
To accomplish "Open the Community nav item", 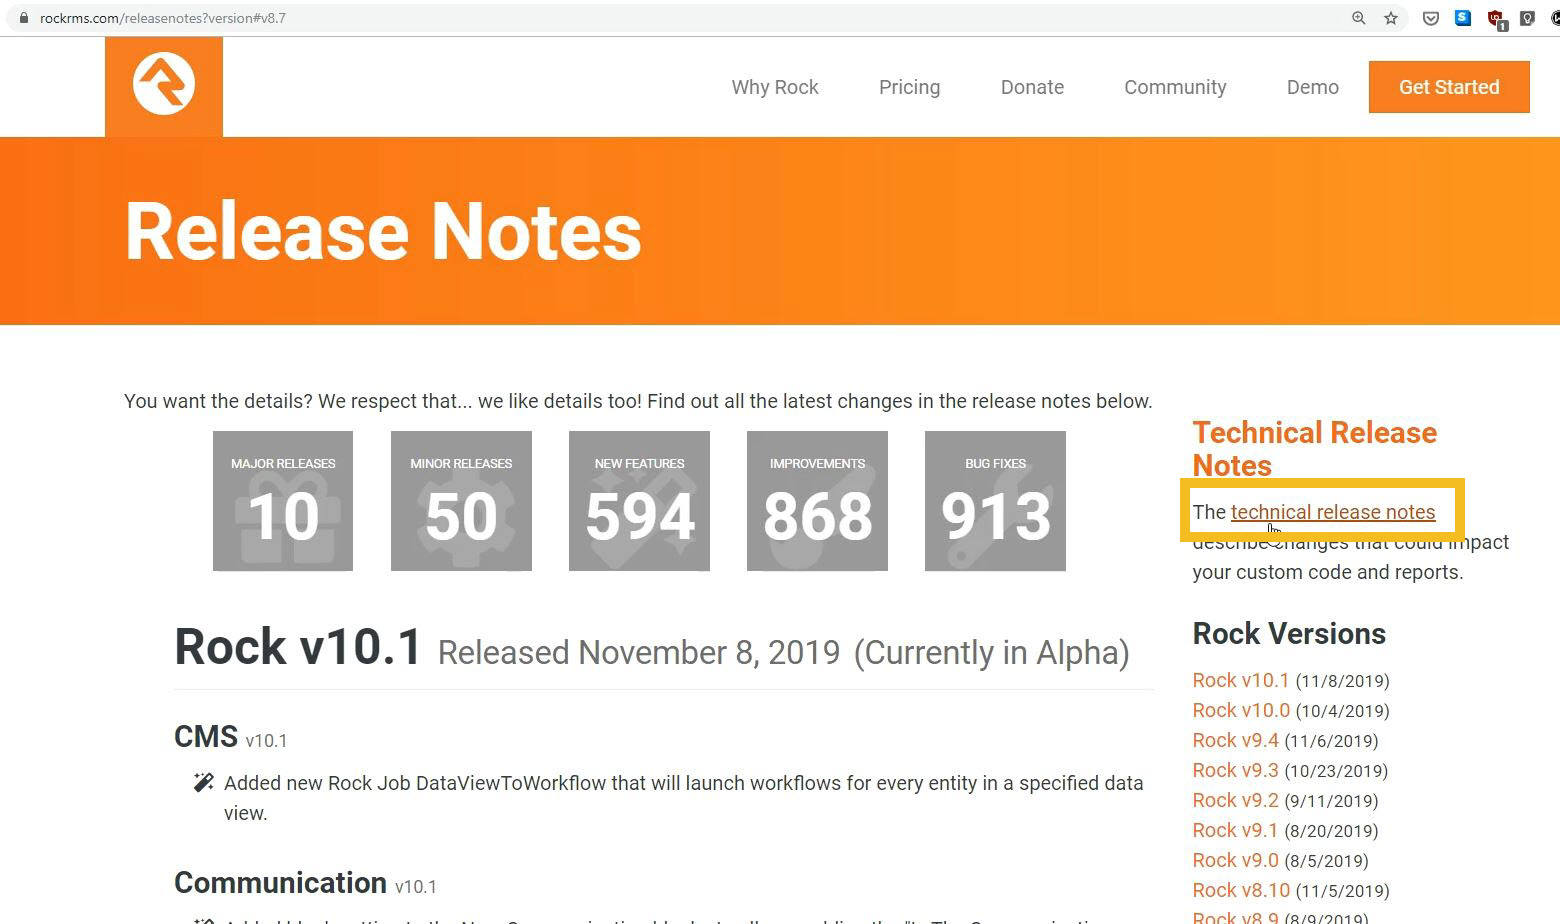I will point(1175,87).
